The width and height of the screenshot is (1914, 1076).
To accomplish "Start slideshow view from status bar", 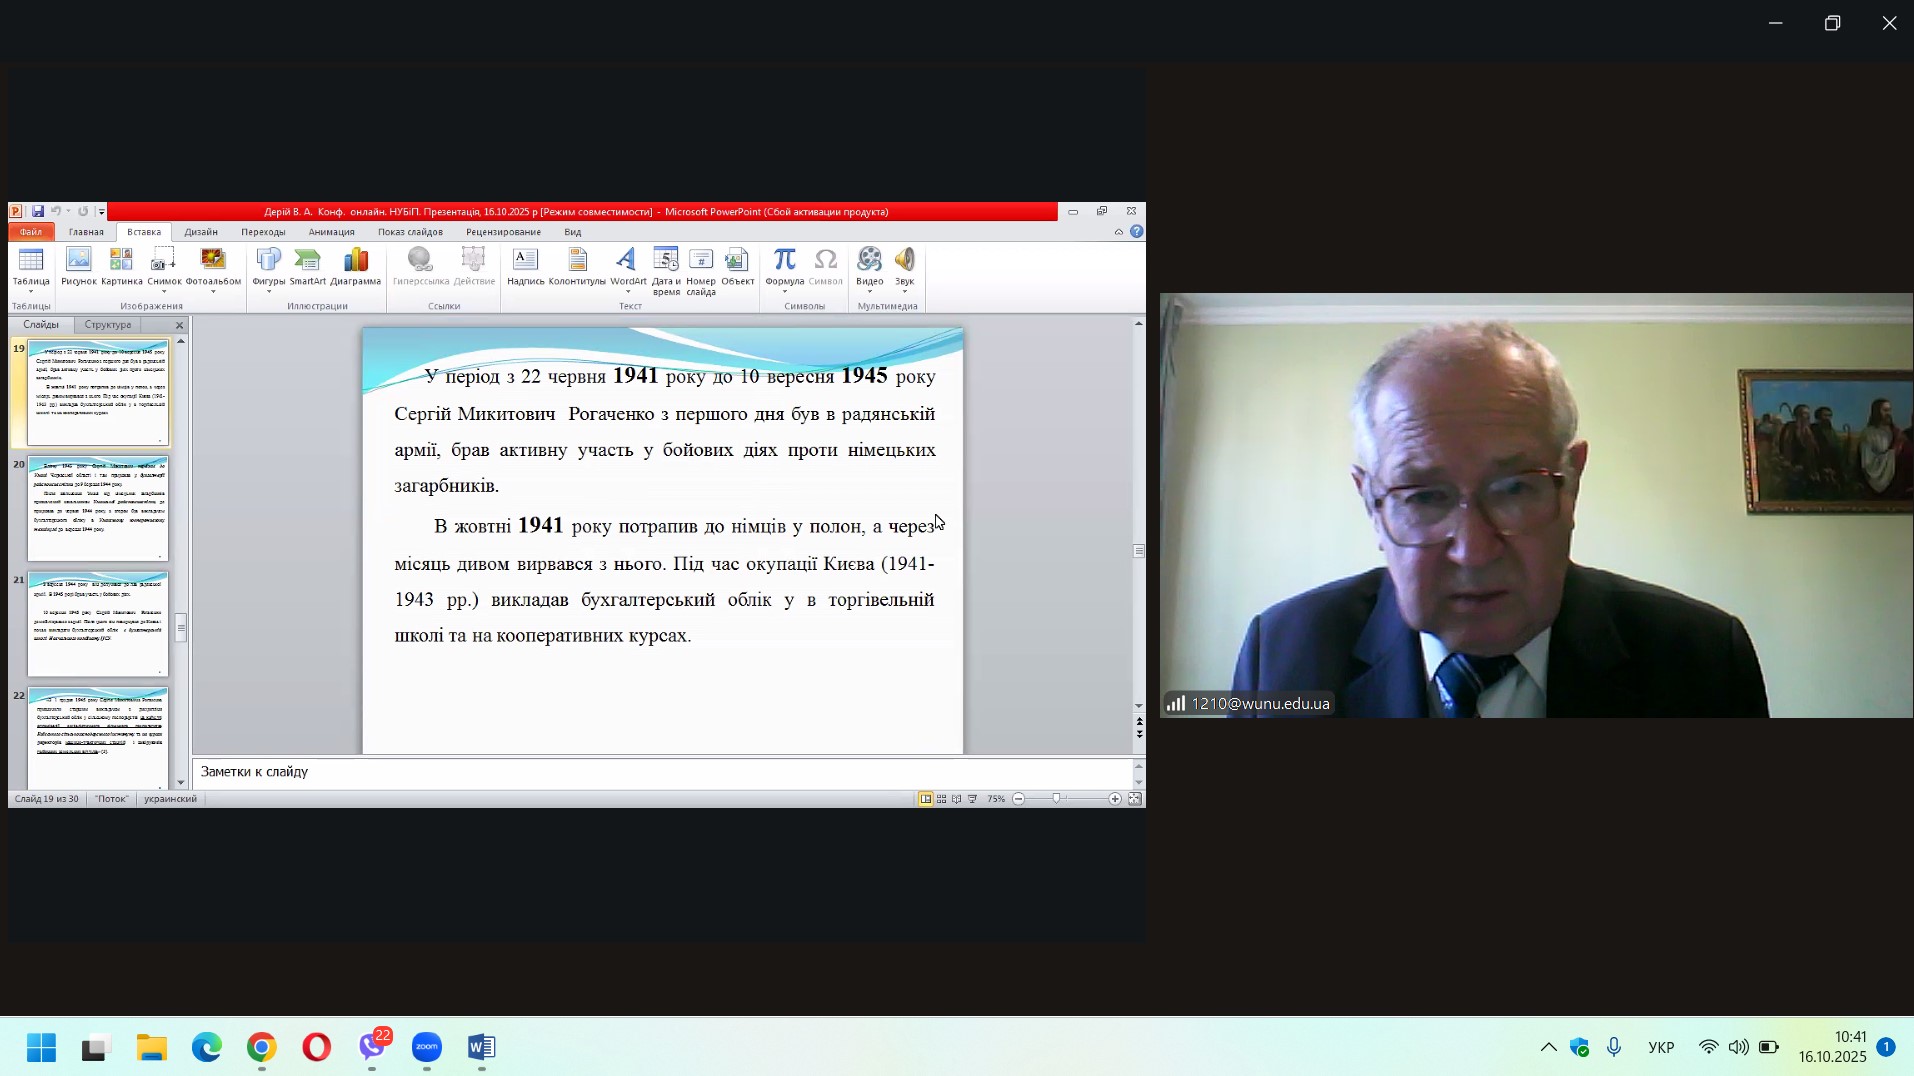I will (x=972, y=799).
